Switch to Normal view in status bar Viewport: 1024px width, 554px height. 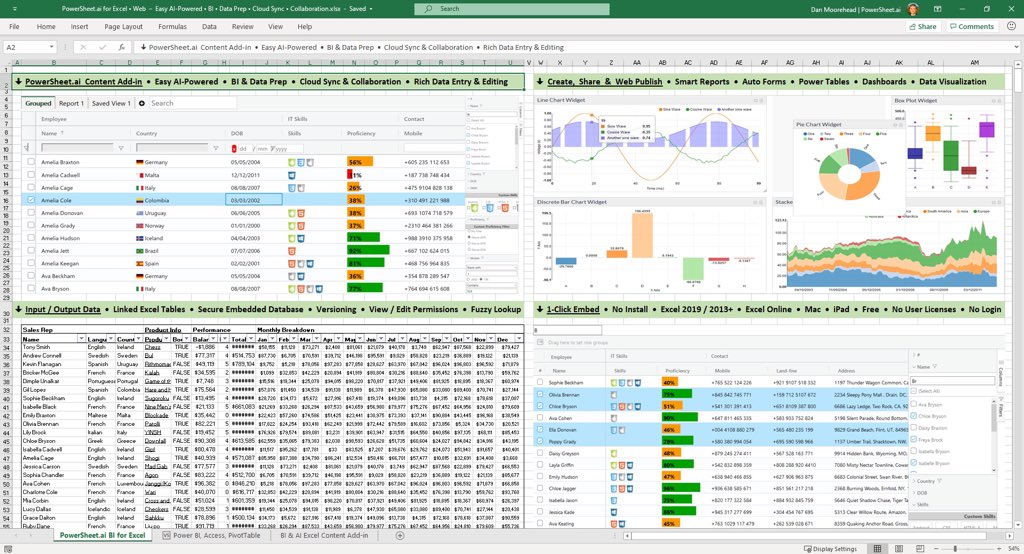877,548
